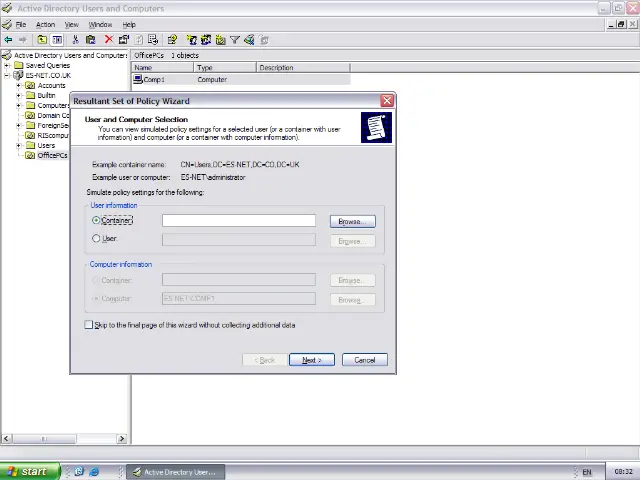This screenshot has height=480, width=640.
Task: Open the View menu
Action: [71, 24]
